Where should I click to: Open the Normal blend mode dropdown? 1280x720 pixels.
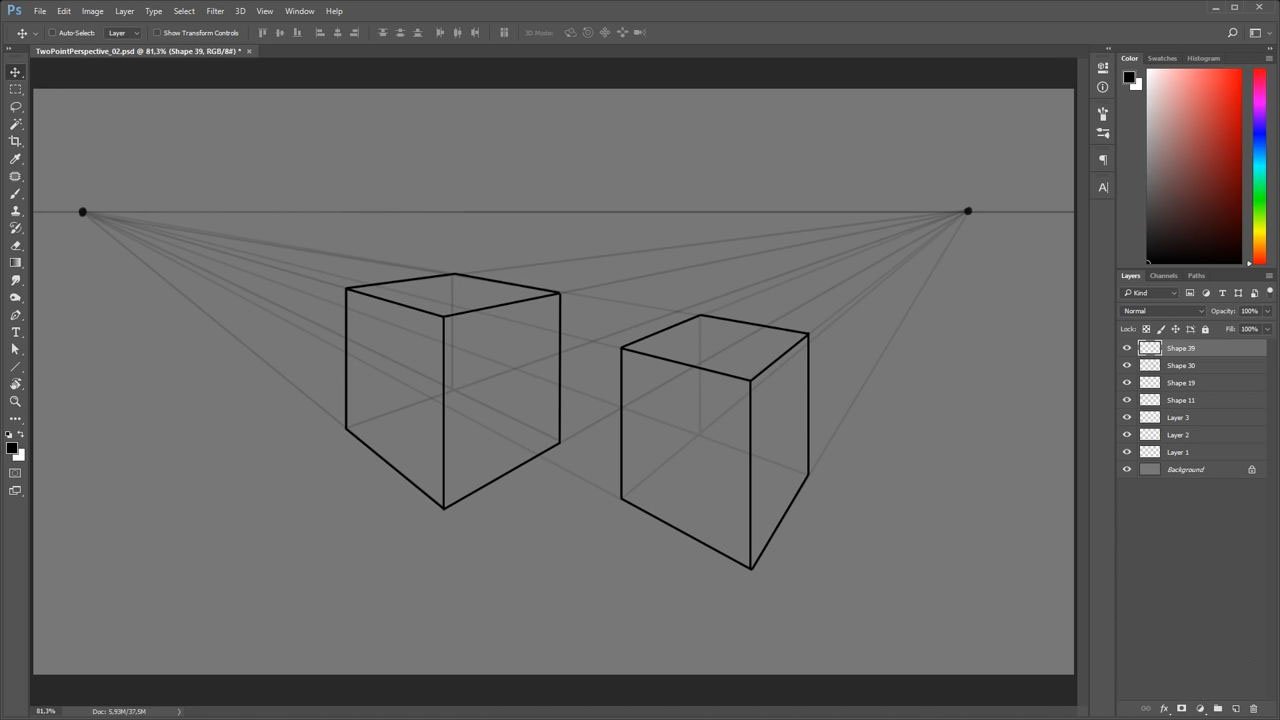click(x=1163, y=311)
